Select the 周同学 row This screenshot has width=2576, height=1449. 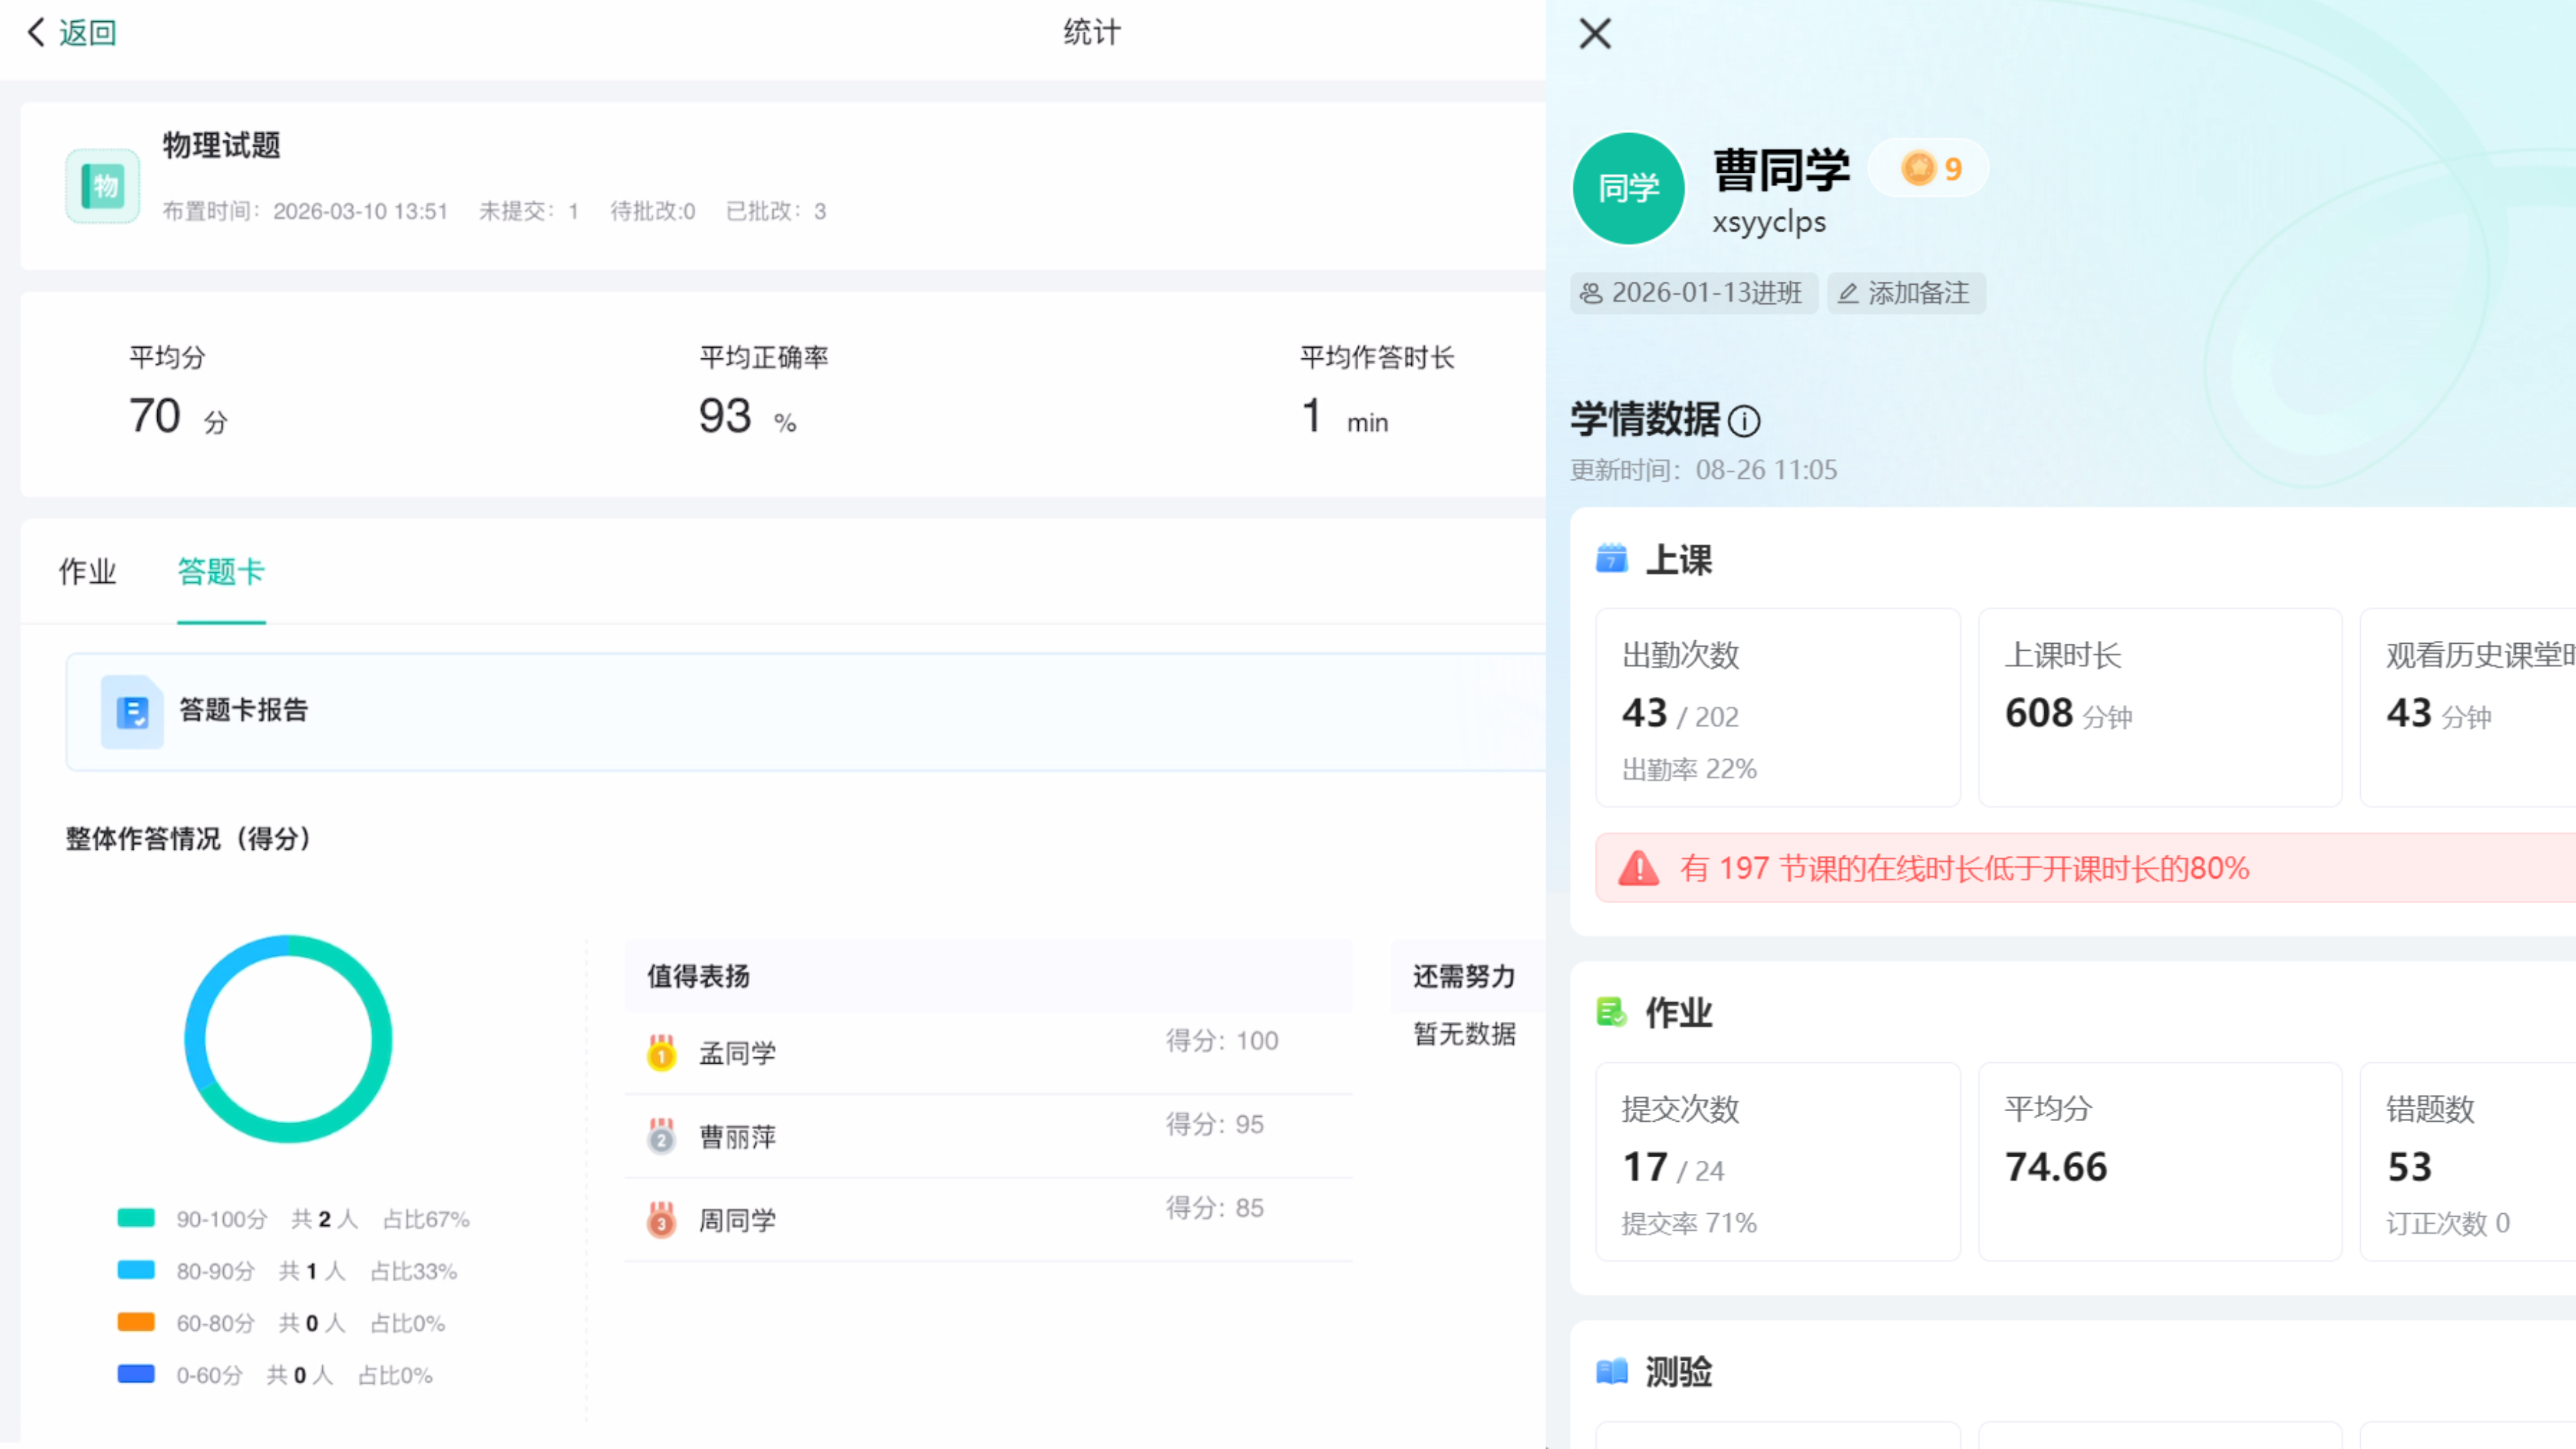[x=988, y=1219]
